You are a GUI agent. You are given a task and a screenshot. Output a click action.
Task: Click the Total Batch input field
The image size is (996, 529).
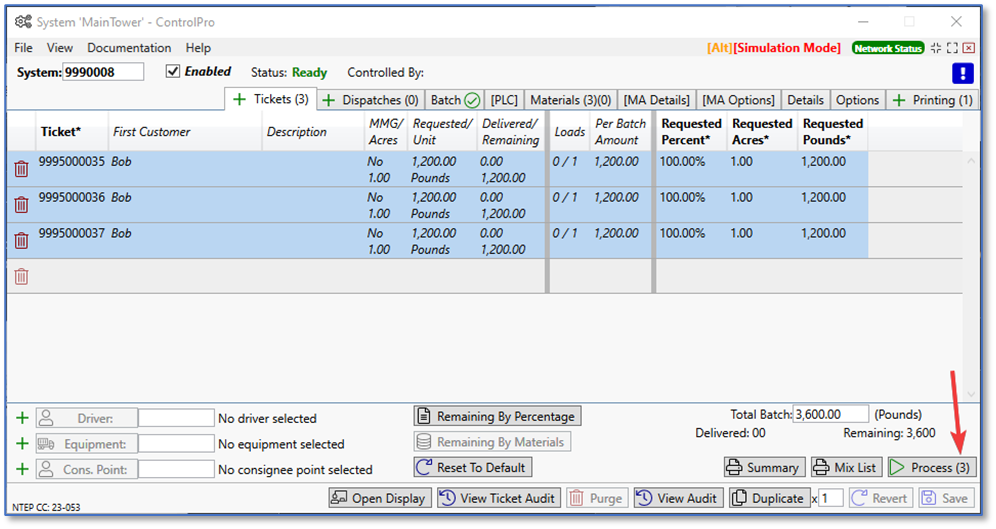point(831,414)
